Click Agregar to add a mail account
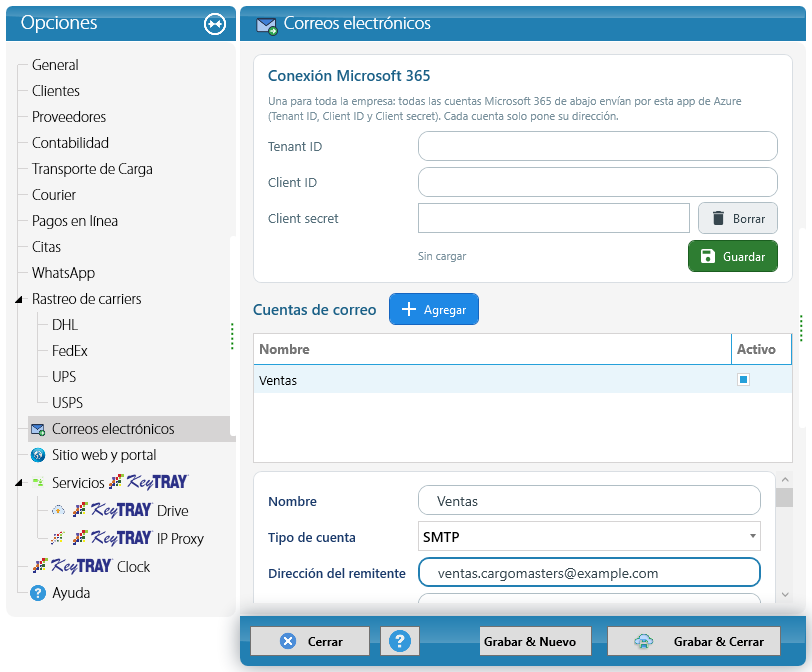 point(433,310)
